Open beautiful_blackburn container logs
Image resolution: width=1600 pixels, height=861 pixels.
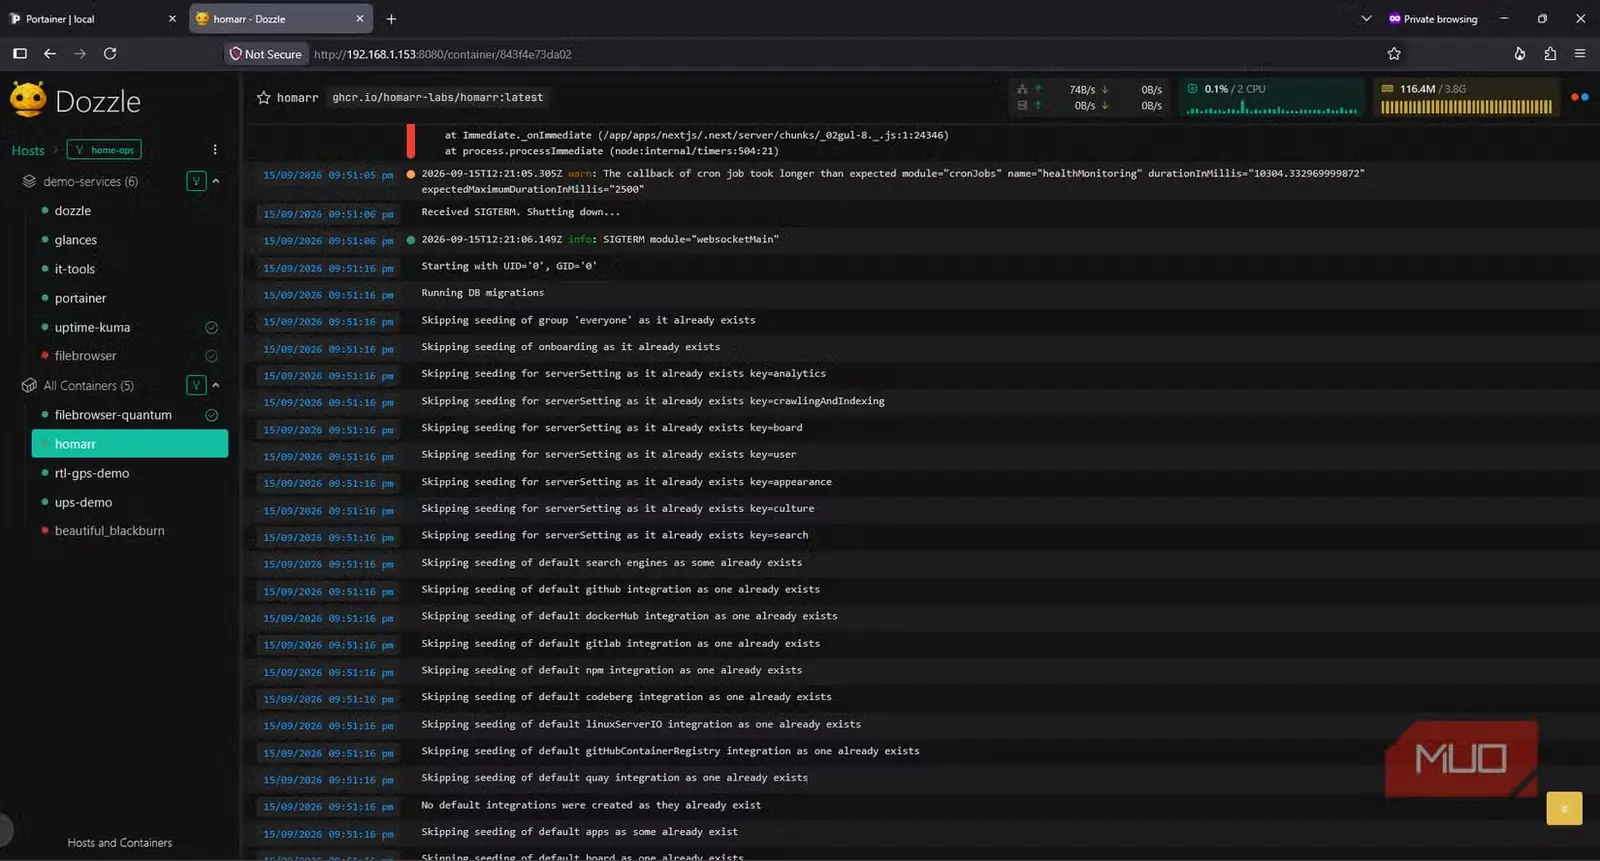click(x=110, y=531)
